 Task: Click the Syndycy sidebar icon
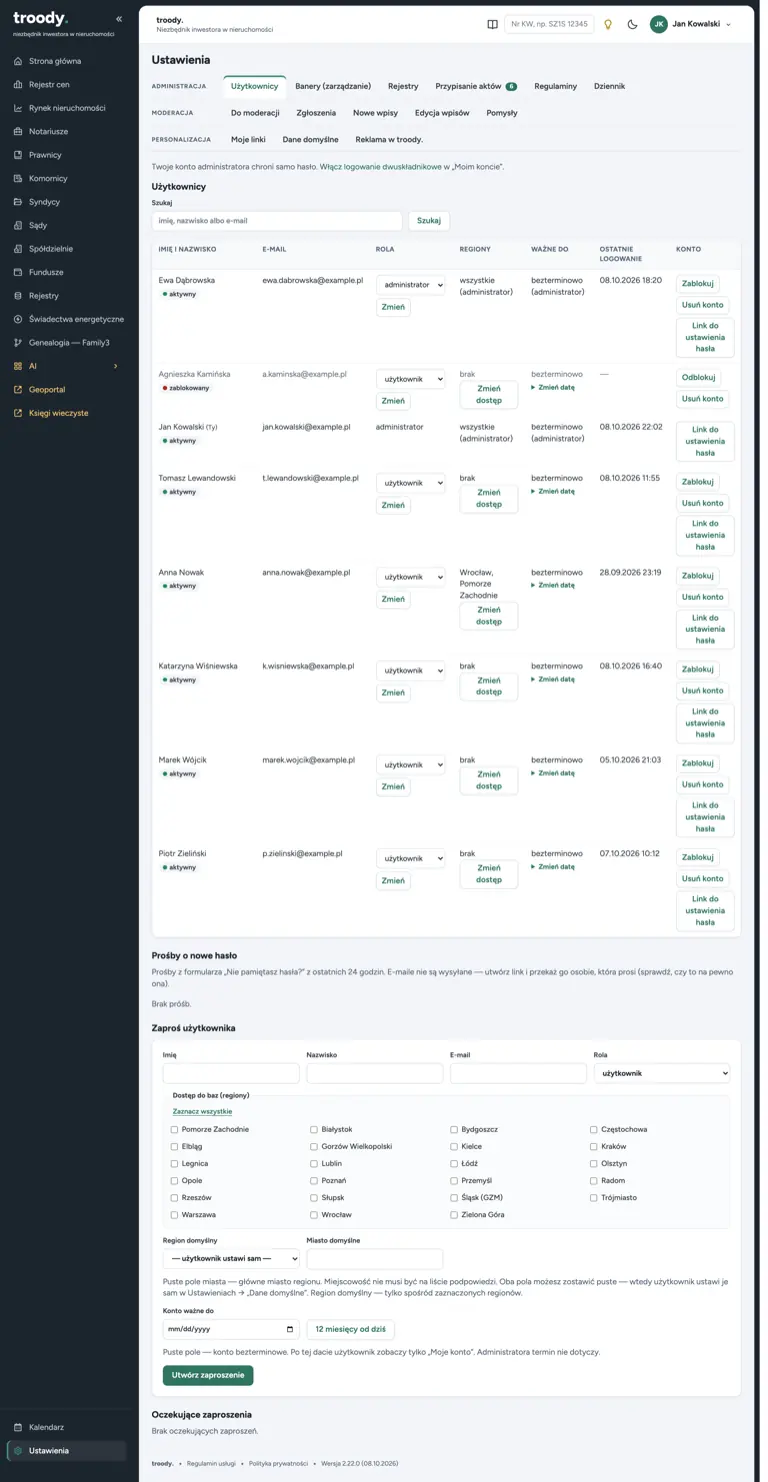[x=18, y=202]
